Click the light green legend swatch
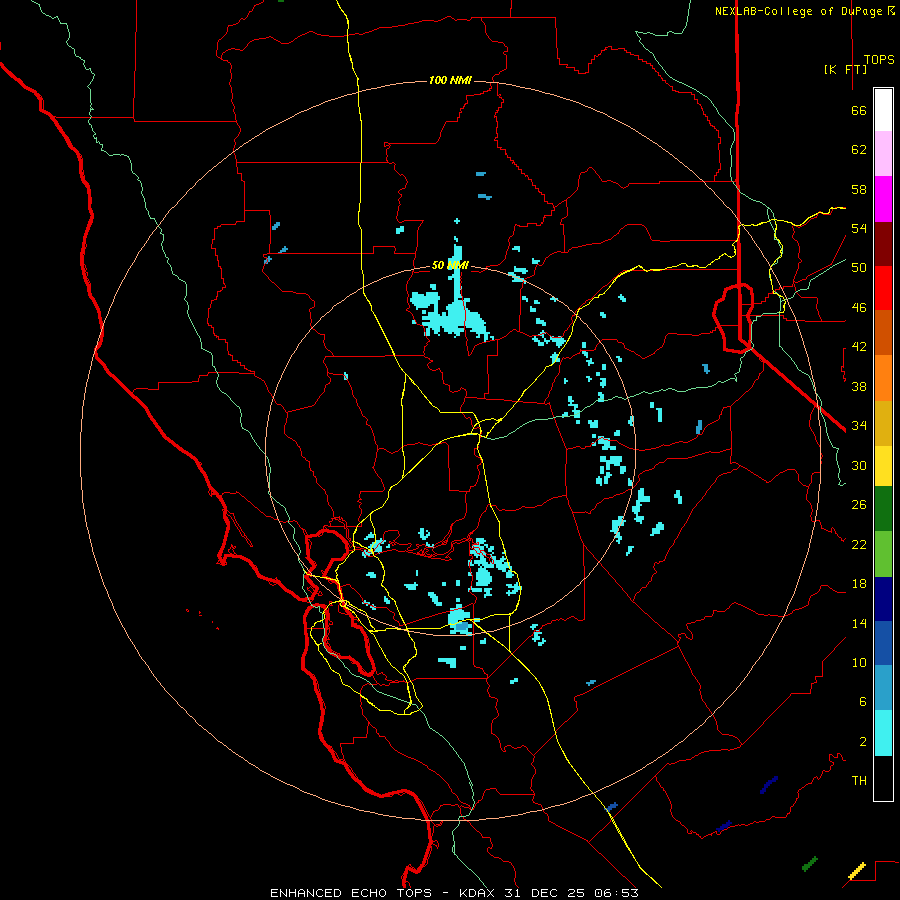Viewport: 900px width, 900px height. point(883,554)
